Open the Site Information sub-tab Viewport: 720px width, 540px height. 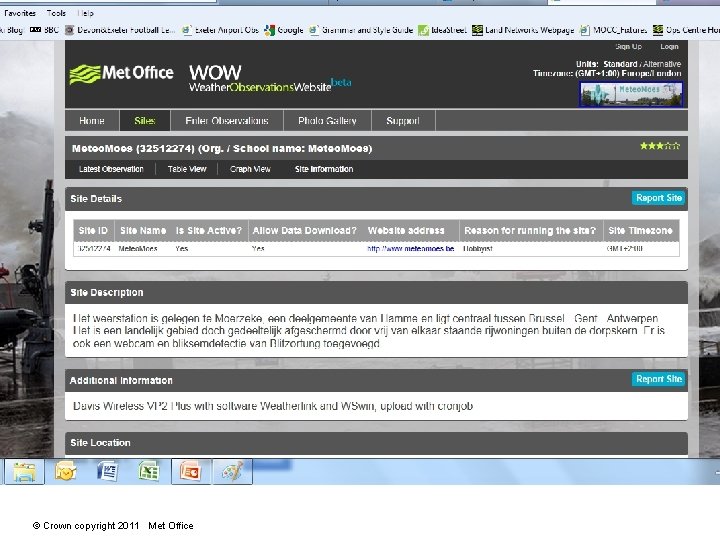324,169
